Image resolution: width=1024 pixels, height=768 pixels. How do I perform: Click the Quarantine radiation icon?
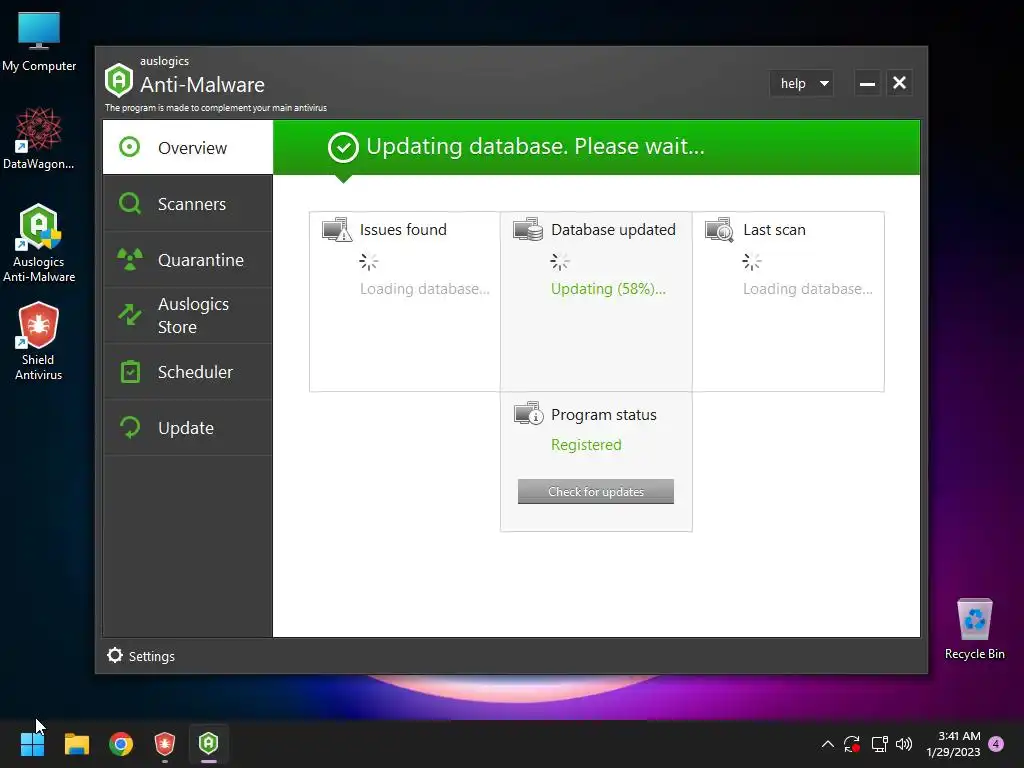(130, 259)
